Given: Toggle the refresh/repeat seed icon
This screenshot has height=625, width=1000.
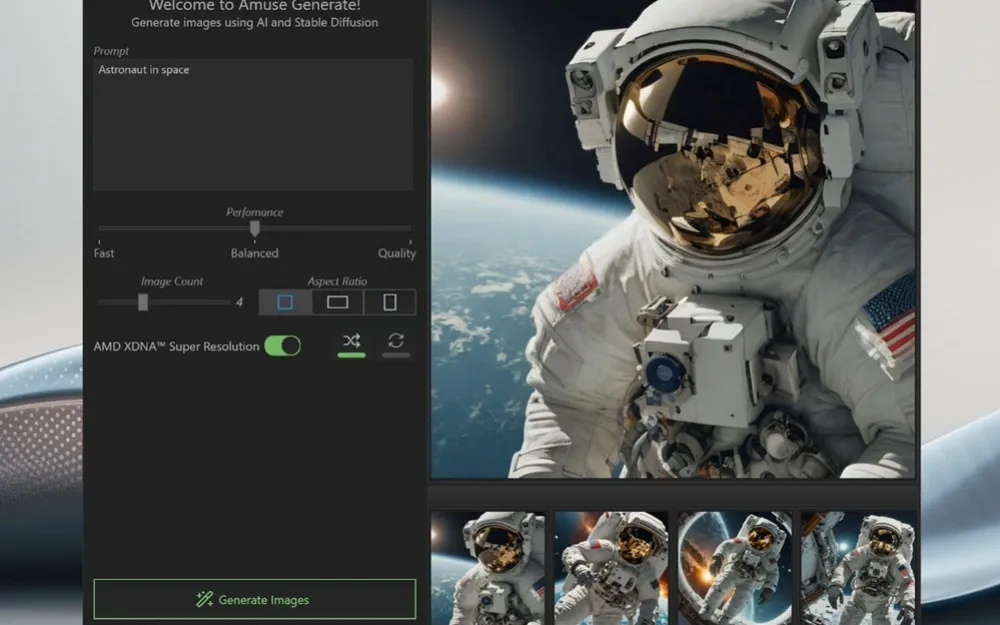Looking at the screenshot, I should point(396,344).
